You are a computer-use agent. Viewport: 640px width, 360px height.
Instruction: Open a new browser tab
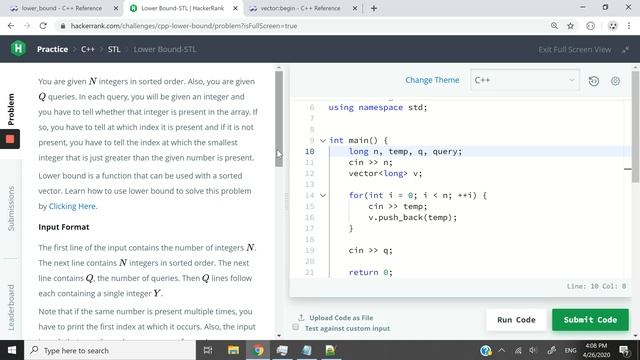pyautogui.click(x=373, y=8)
